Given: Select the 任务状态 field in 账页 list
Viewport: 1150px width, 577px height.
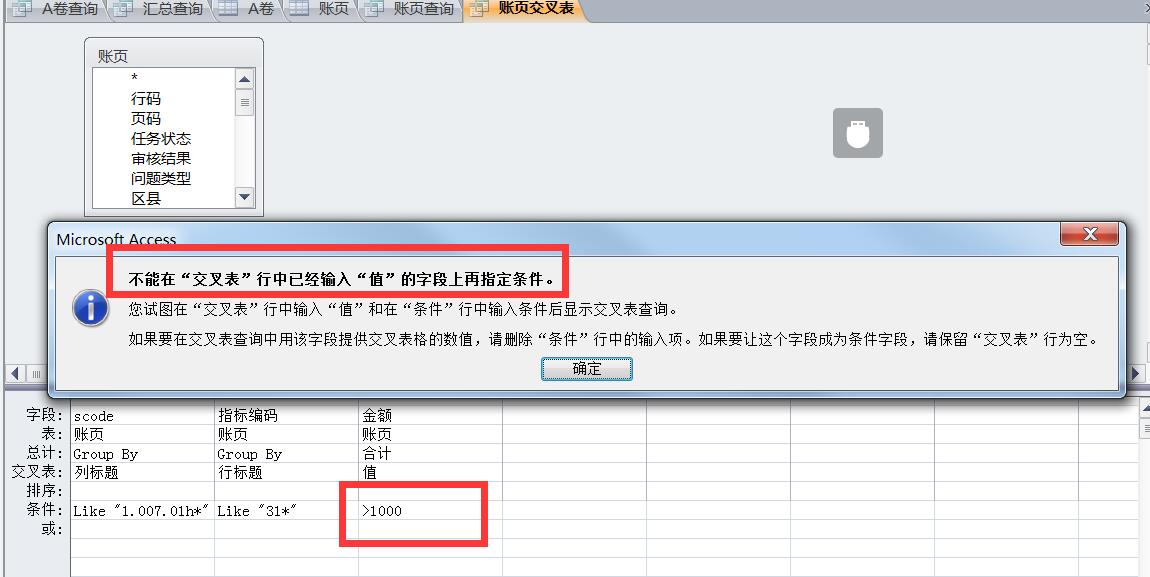Looking at the screenshot, I should [163, 138].
